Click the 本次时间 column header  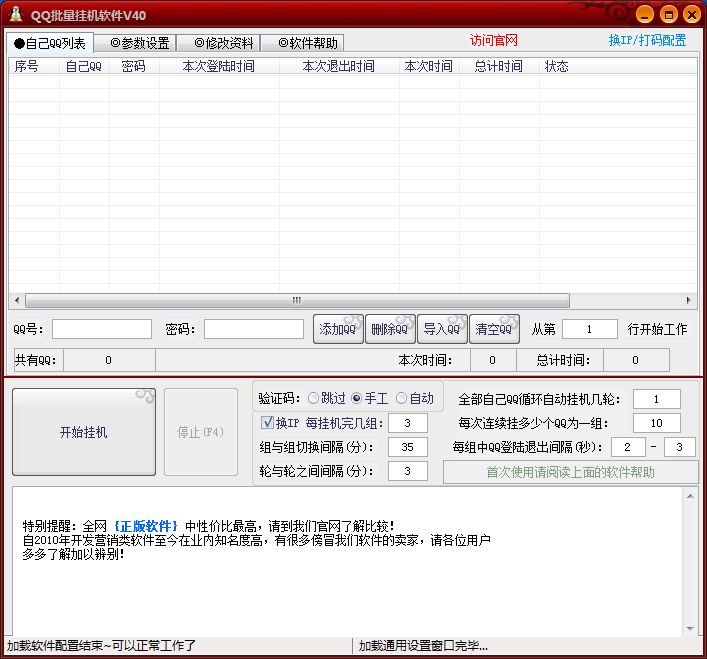[429, 66]
